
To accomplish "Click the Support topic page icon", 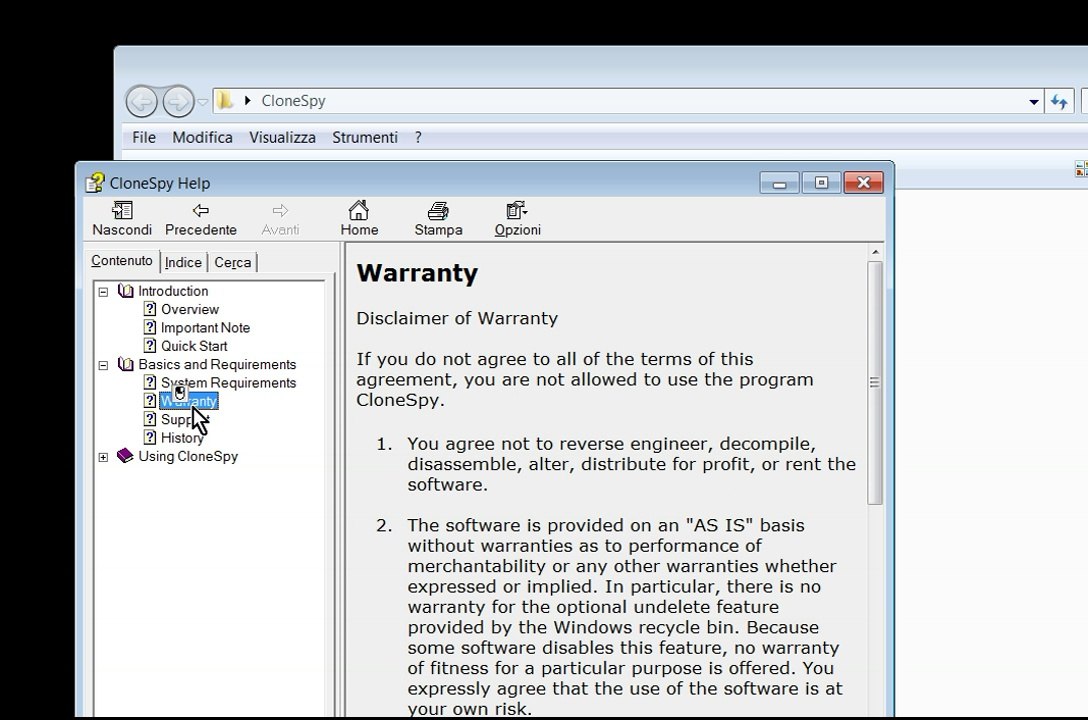I will click(150, 419).
